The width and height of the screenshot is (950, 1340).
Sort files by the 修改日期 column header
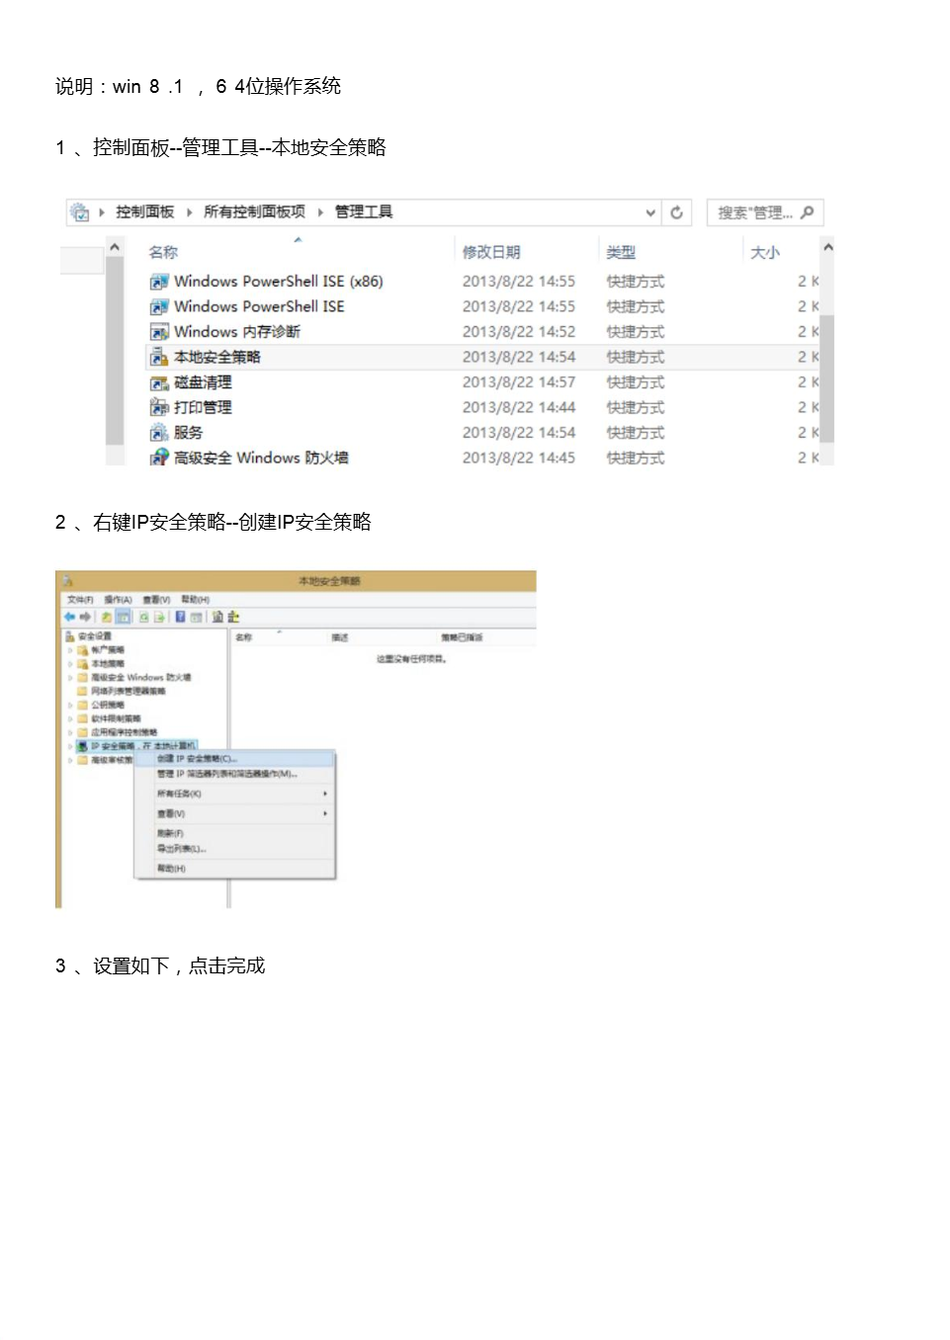click(491, 252)
